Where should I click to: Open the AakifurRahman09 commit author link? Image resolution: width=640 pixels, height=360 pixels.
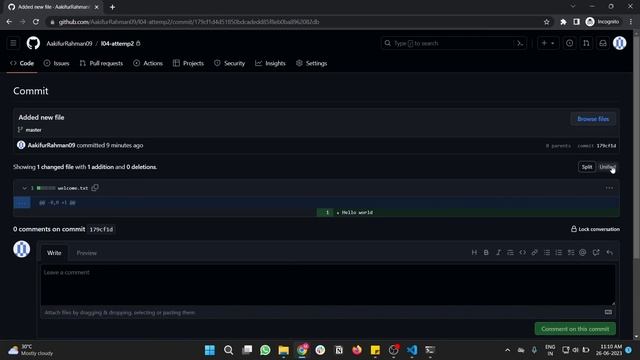tap(51, 145)
